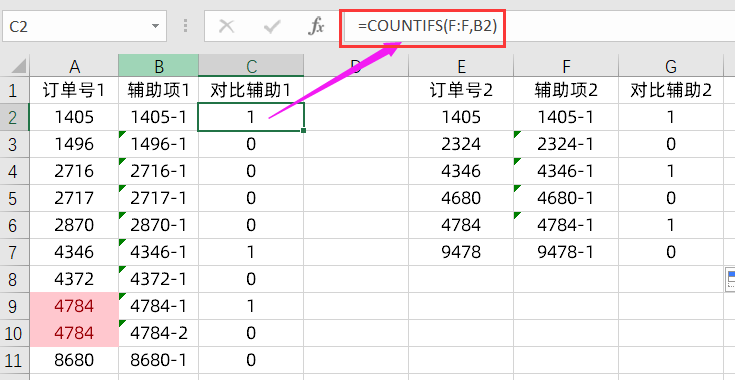Viewport: 735px width, 380px height.
Task: Click the Select All corner triangle
Action: (19, 67)
